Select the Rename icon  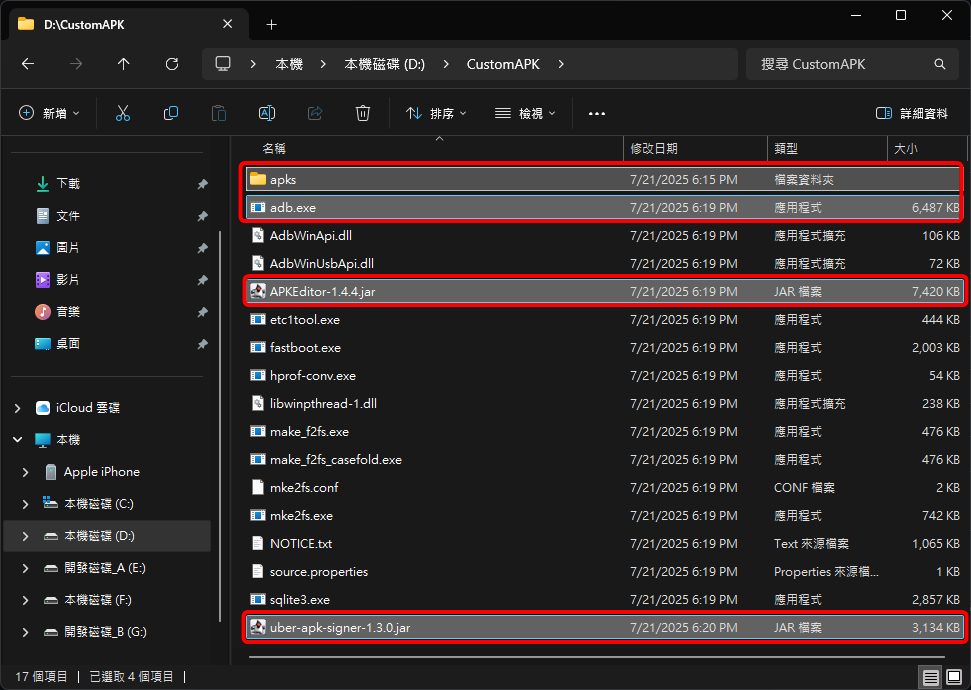point(266,113)
